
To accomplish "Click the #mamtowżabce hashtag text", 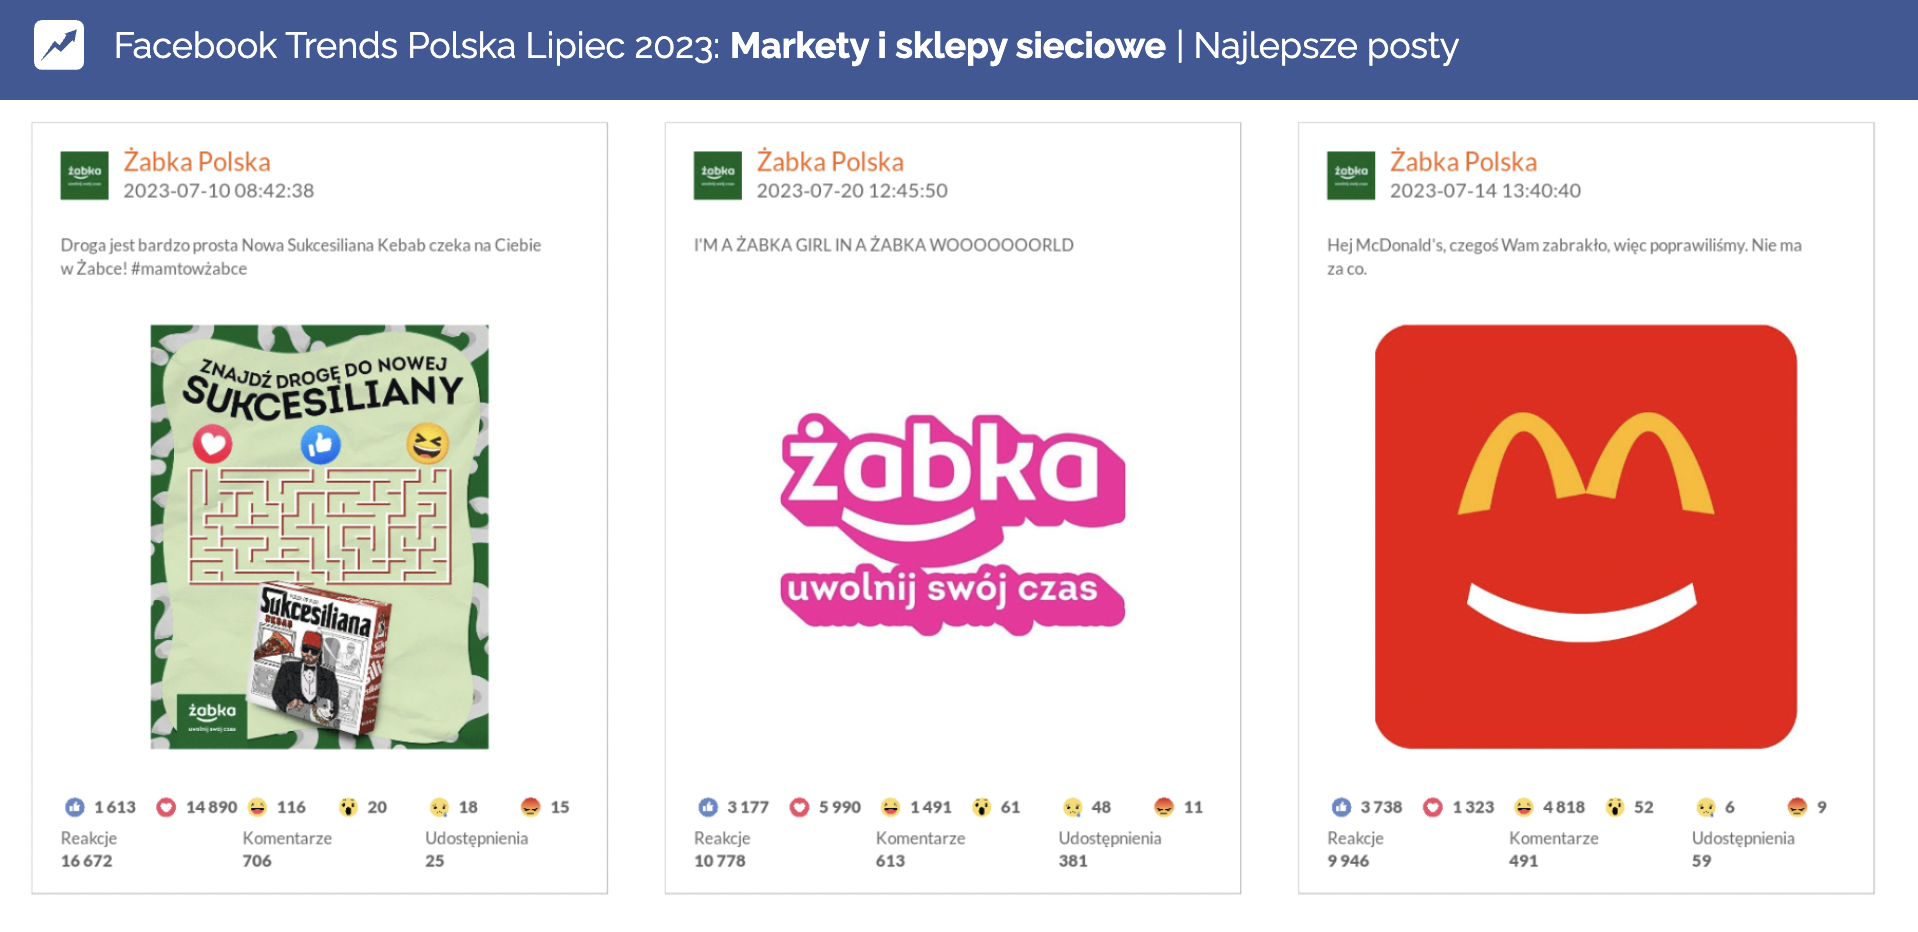I will point(189,269).
